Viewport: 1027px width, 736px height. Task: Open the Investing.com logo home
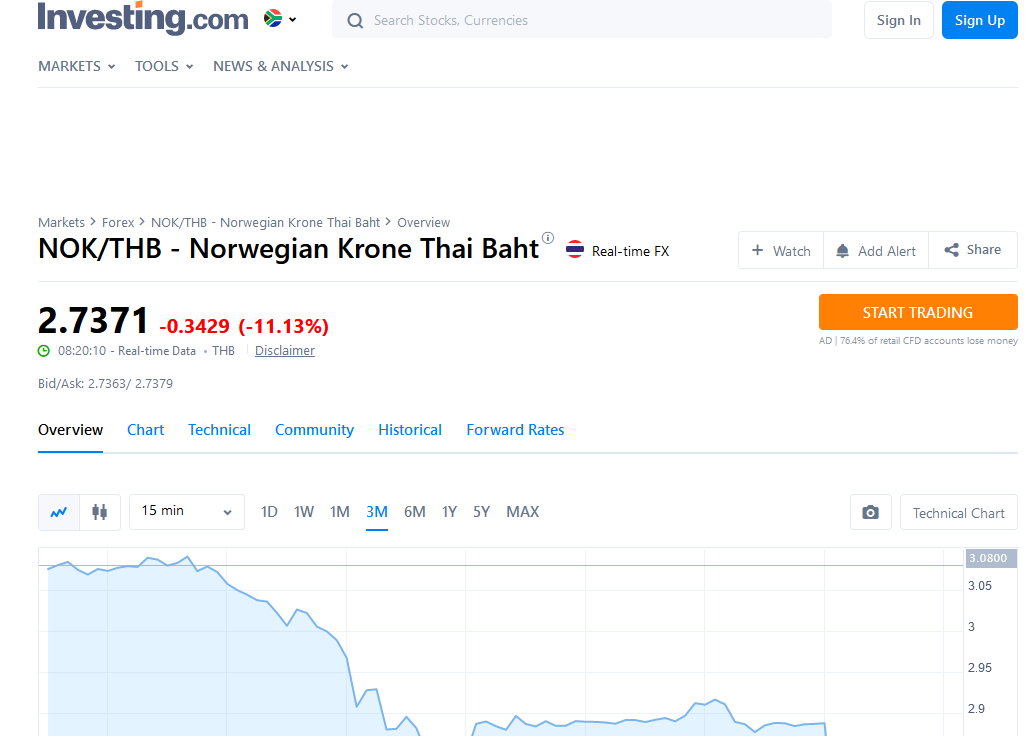coord(143,19)
